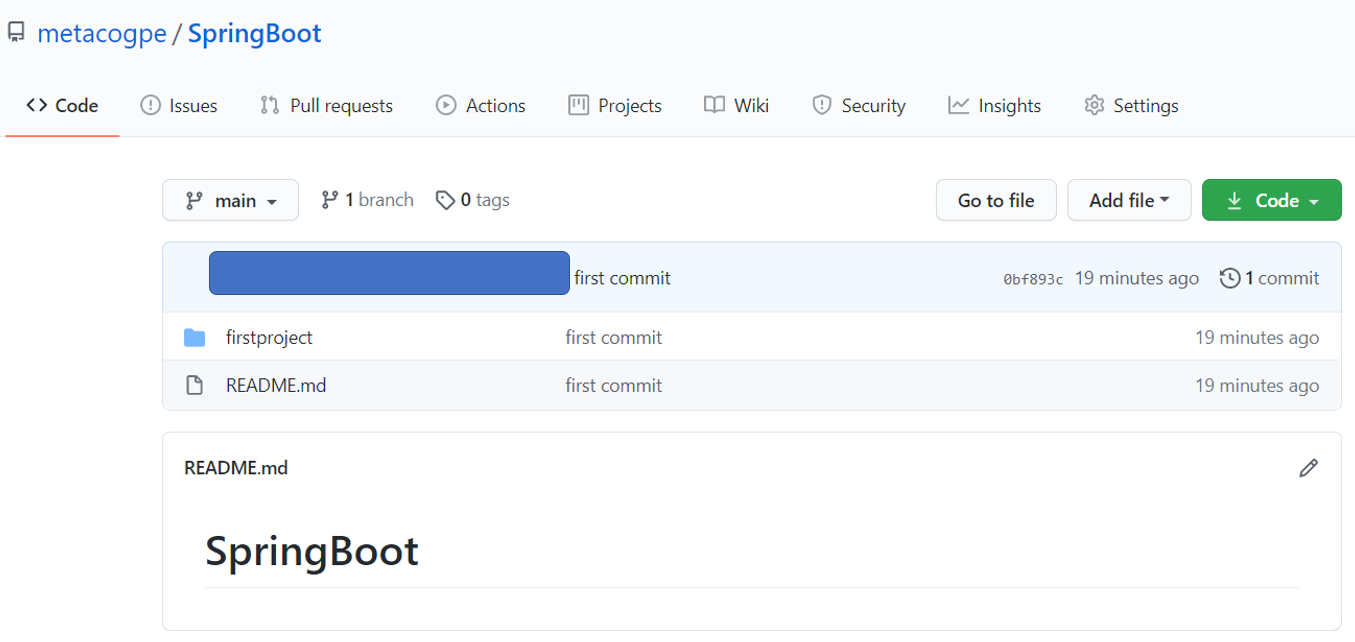Click '19 minutes ago' in README.md row
The image size is (1355, 642).
tap(1257, 386)
